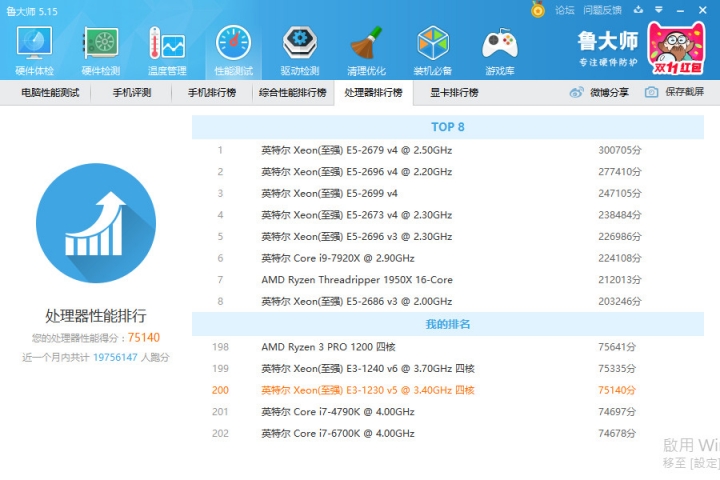The image size is (720, 480).
Task: Click the orange 75140分 score in list
Action: (x=617, y=390)
